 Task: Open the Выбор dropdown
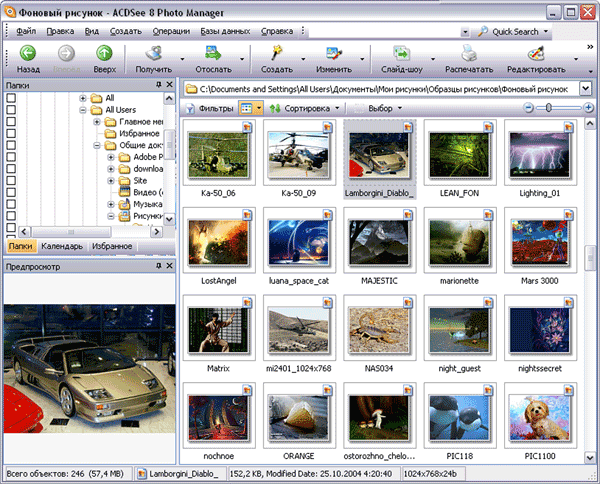coord(383,109)
